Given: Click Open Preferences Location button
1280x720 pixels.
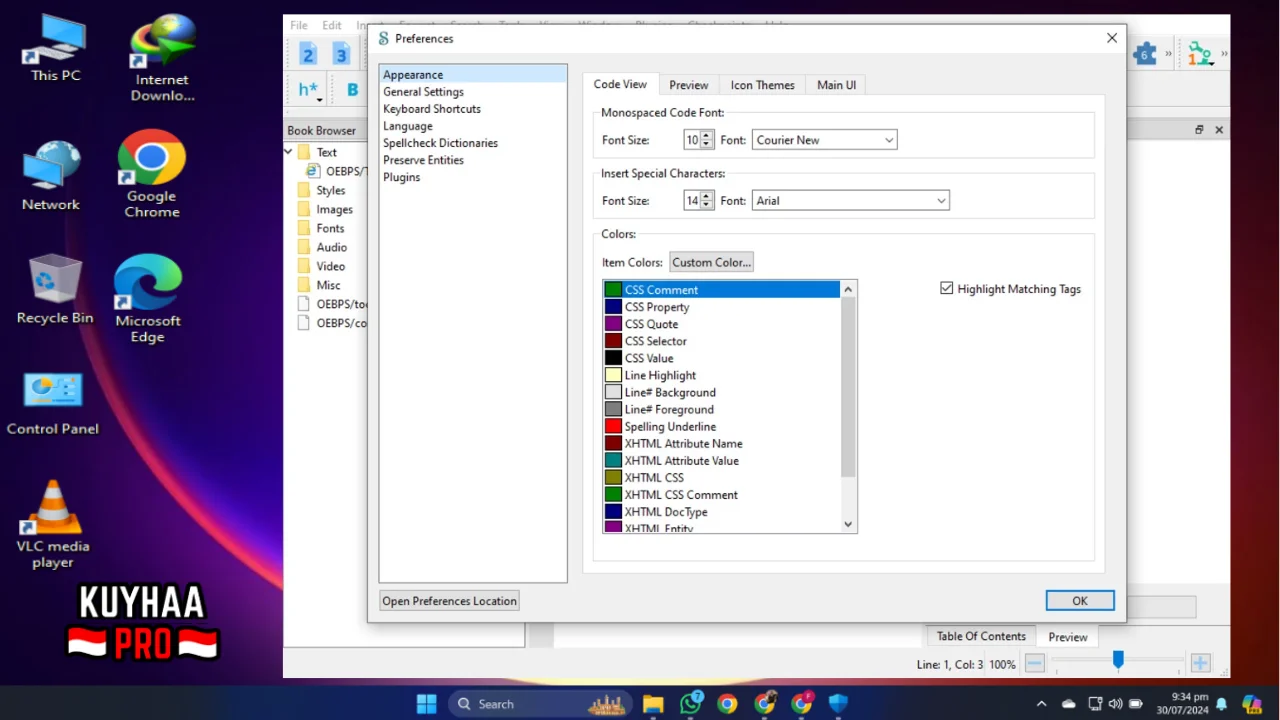Looking at the screenshot, I should pos(449,601).
